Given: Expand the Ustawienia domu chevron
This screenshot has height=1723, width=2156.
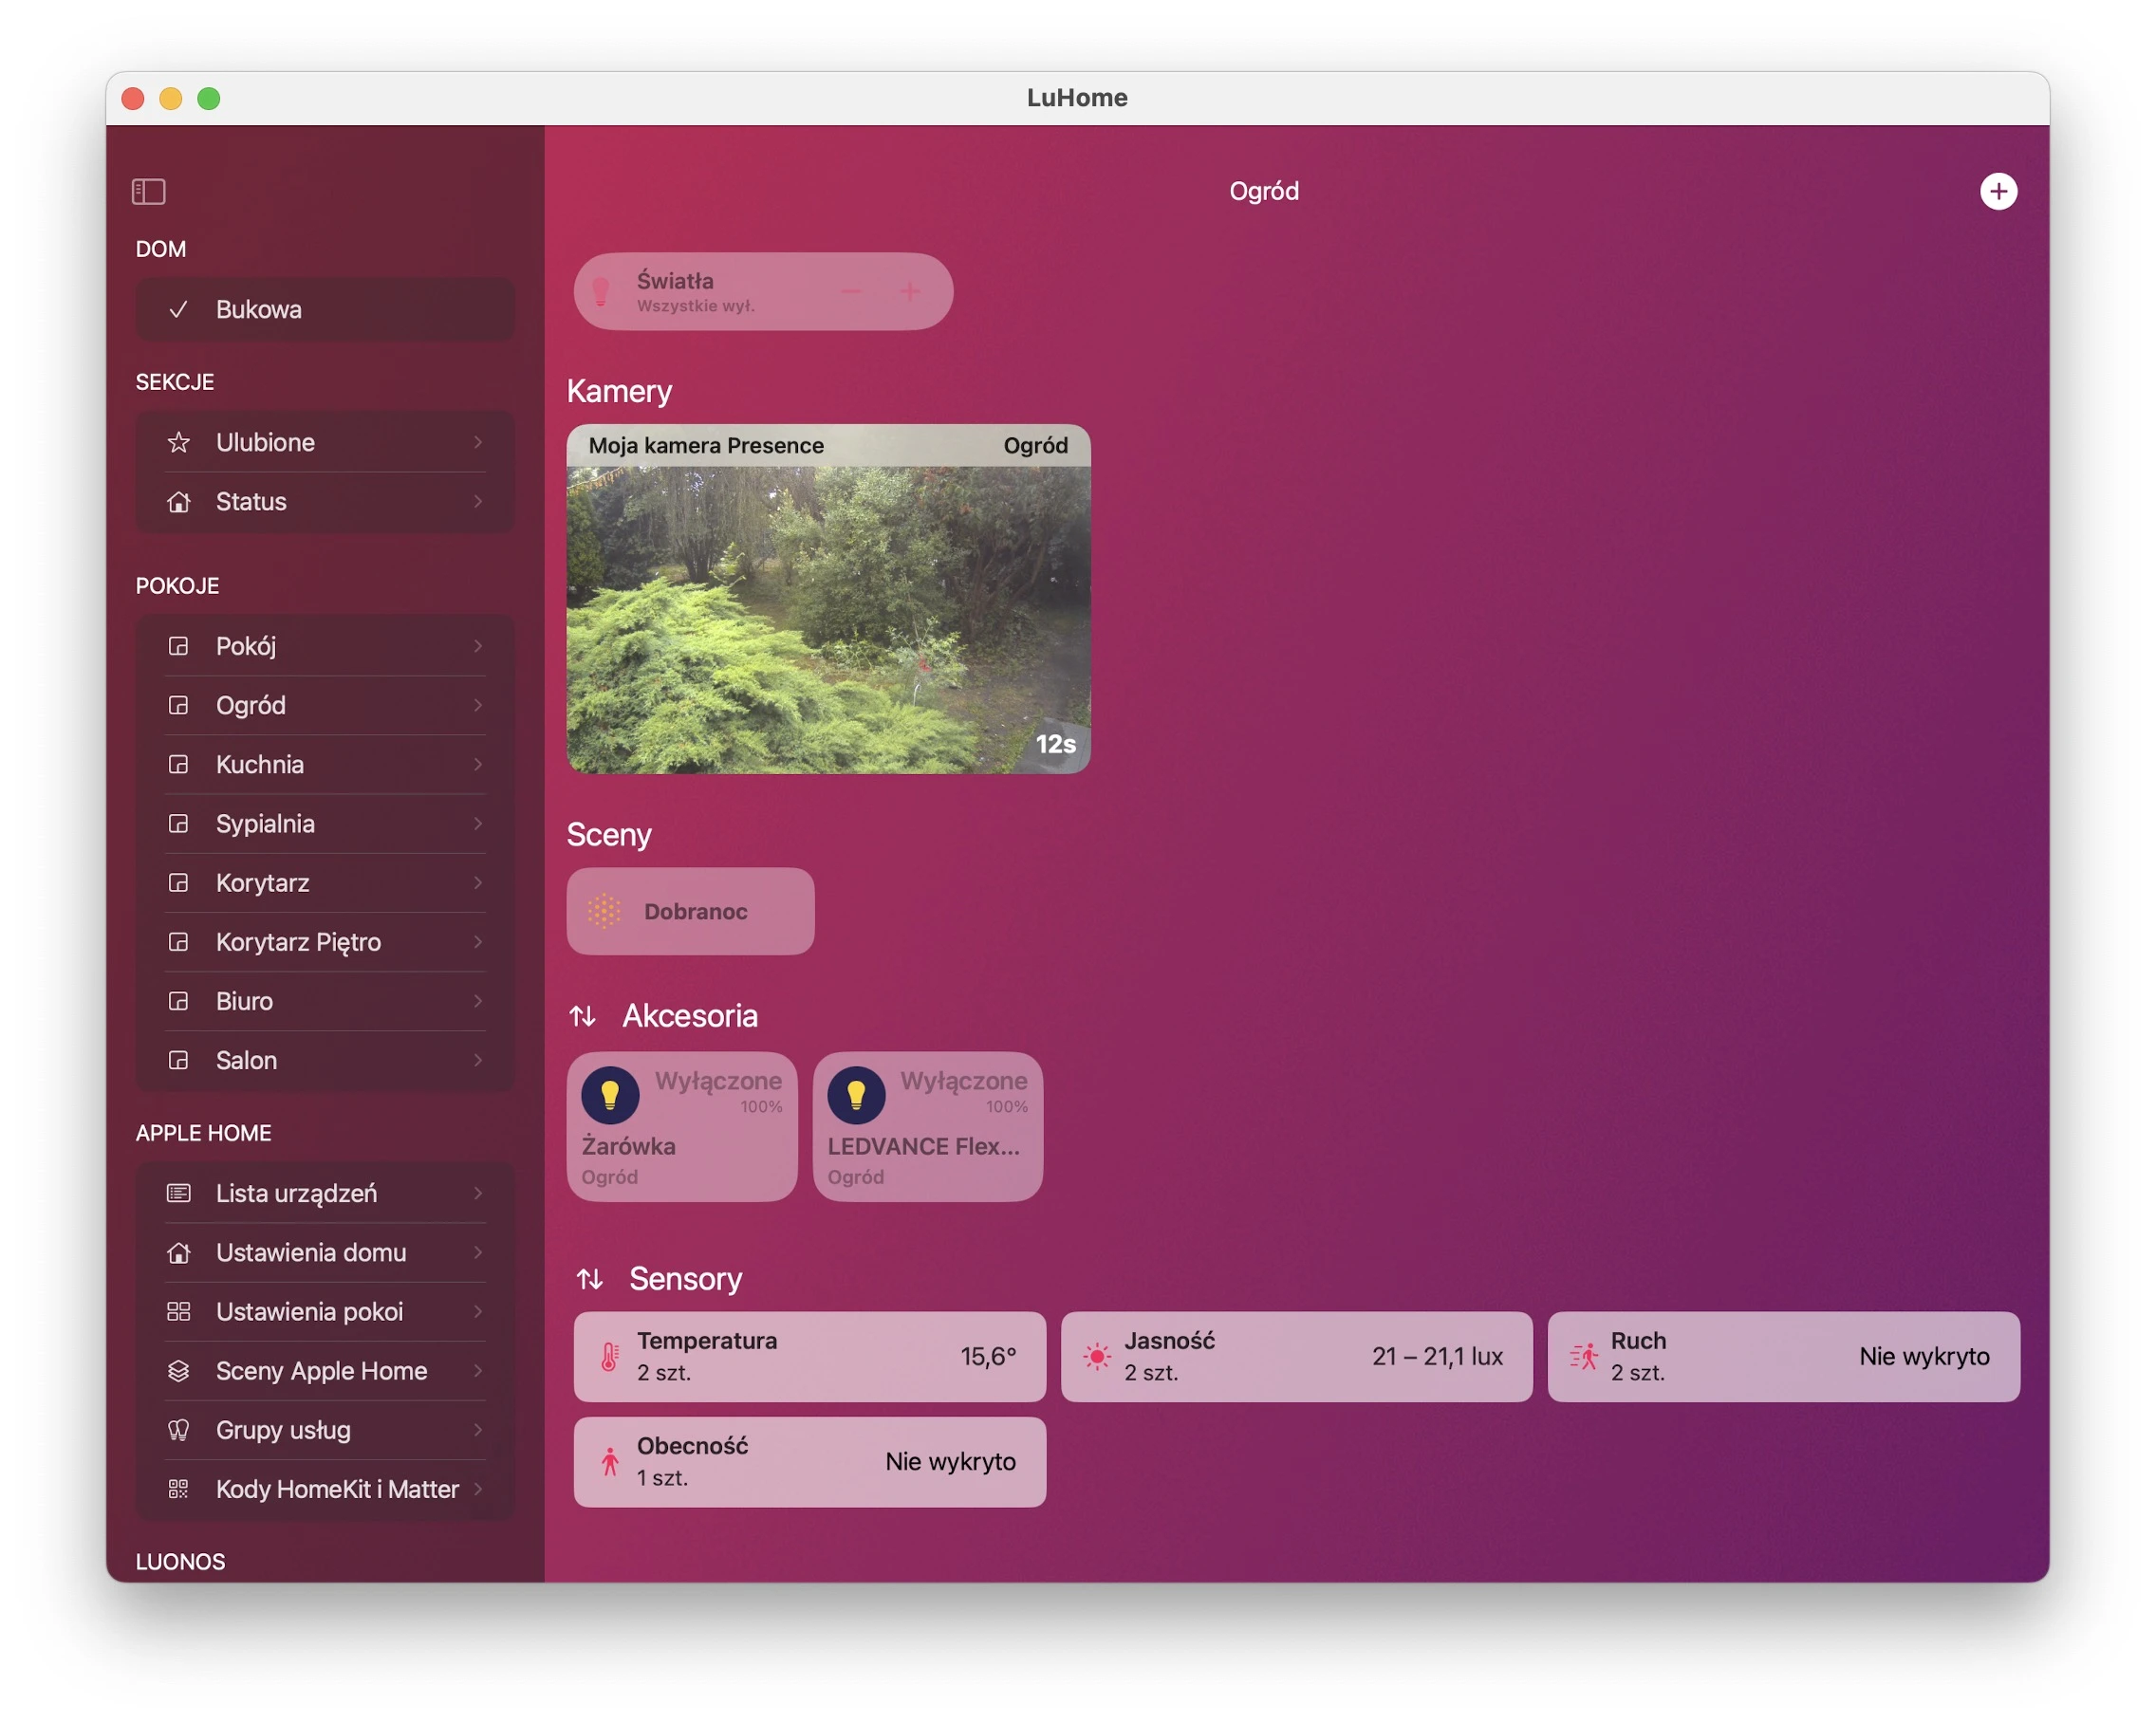Looking at the screenshot, I should tap(478, 1252).
